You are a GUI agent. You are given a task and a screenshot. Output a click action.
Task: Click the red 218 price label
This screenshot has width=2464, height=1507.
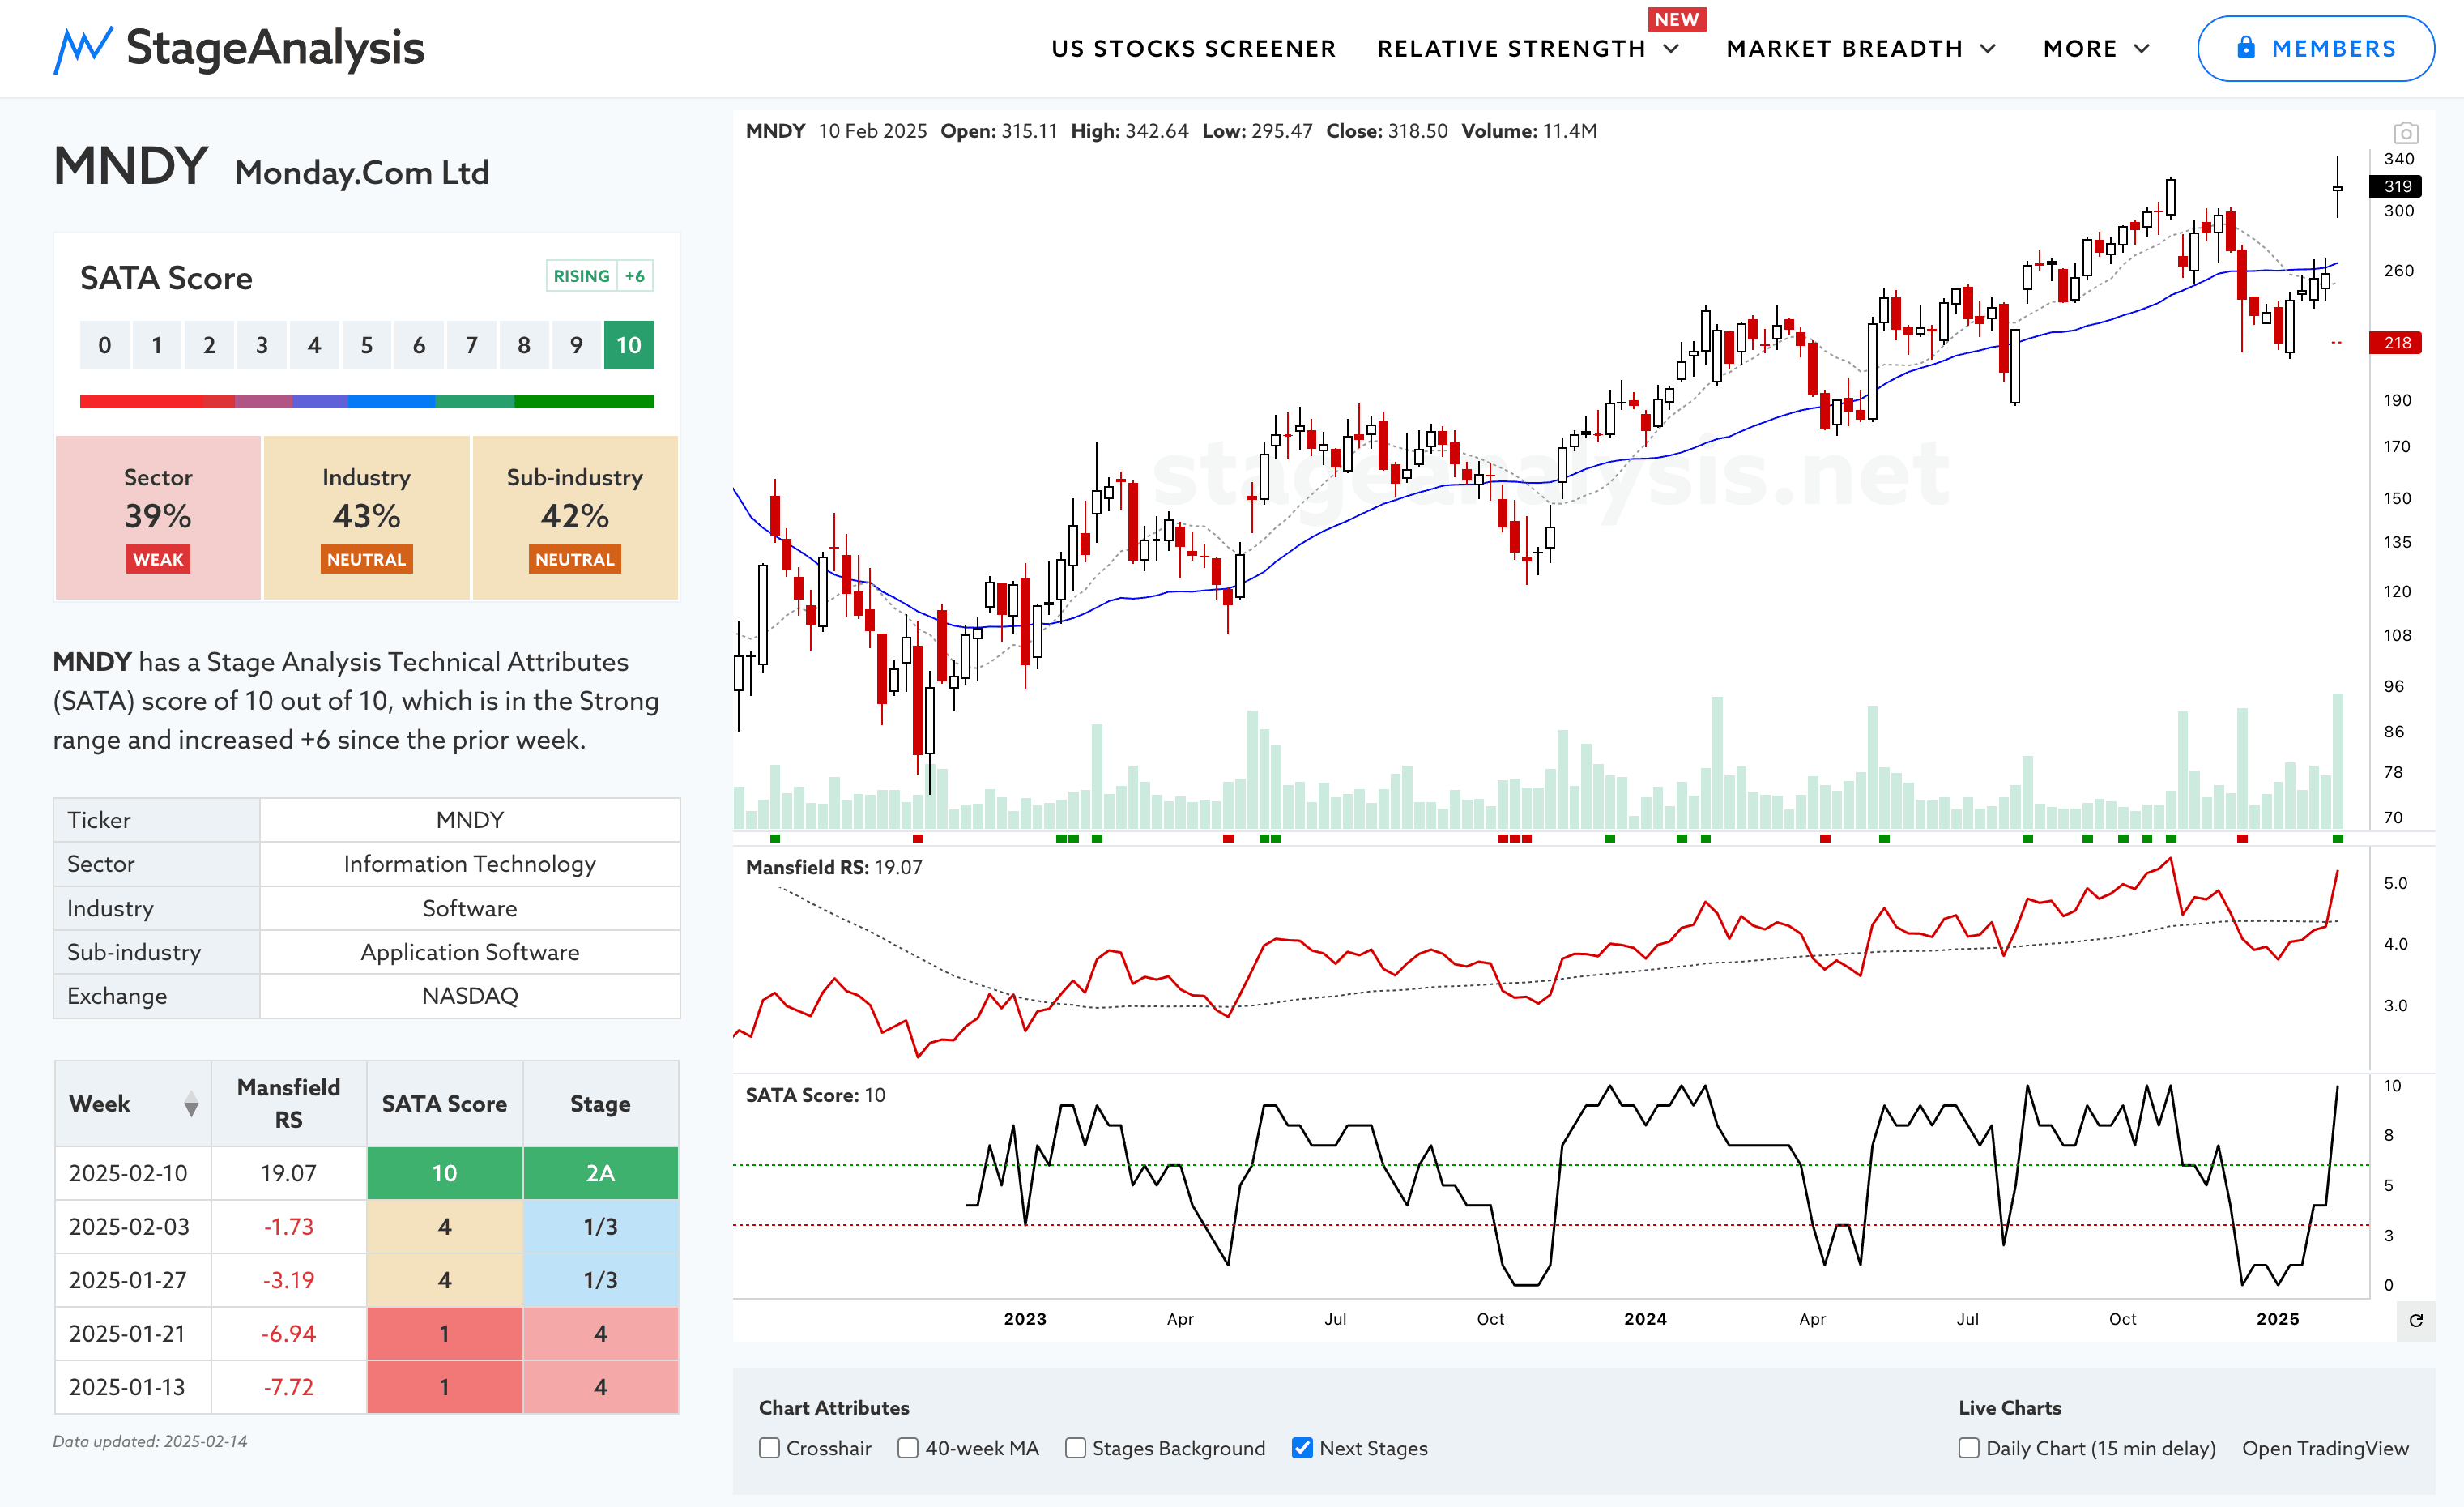click(2397, 343)
